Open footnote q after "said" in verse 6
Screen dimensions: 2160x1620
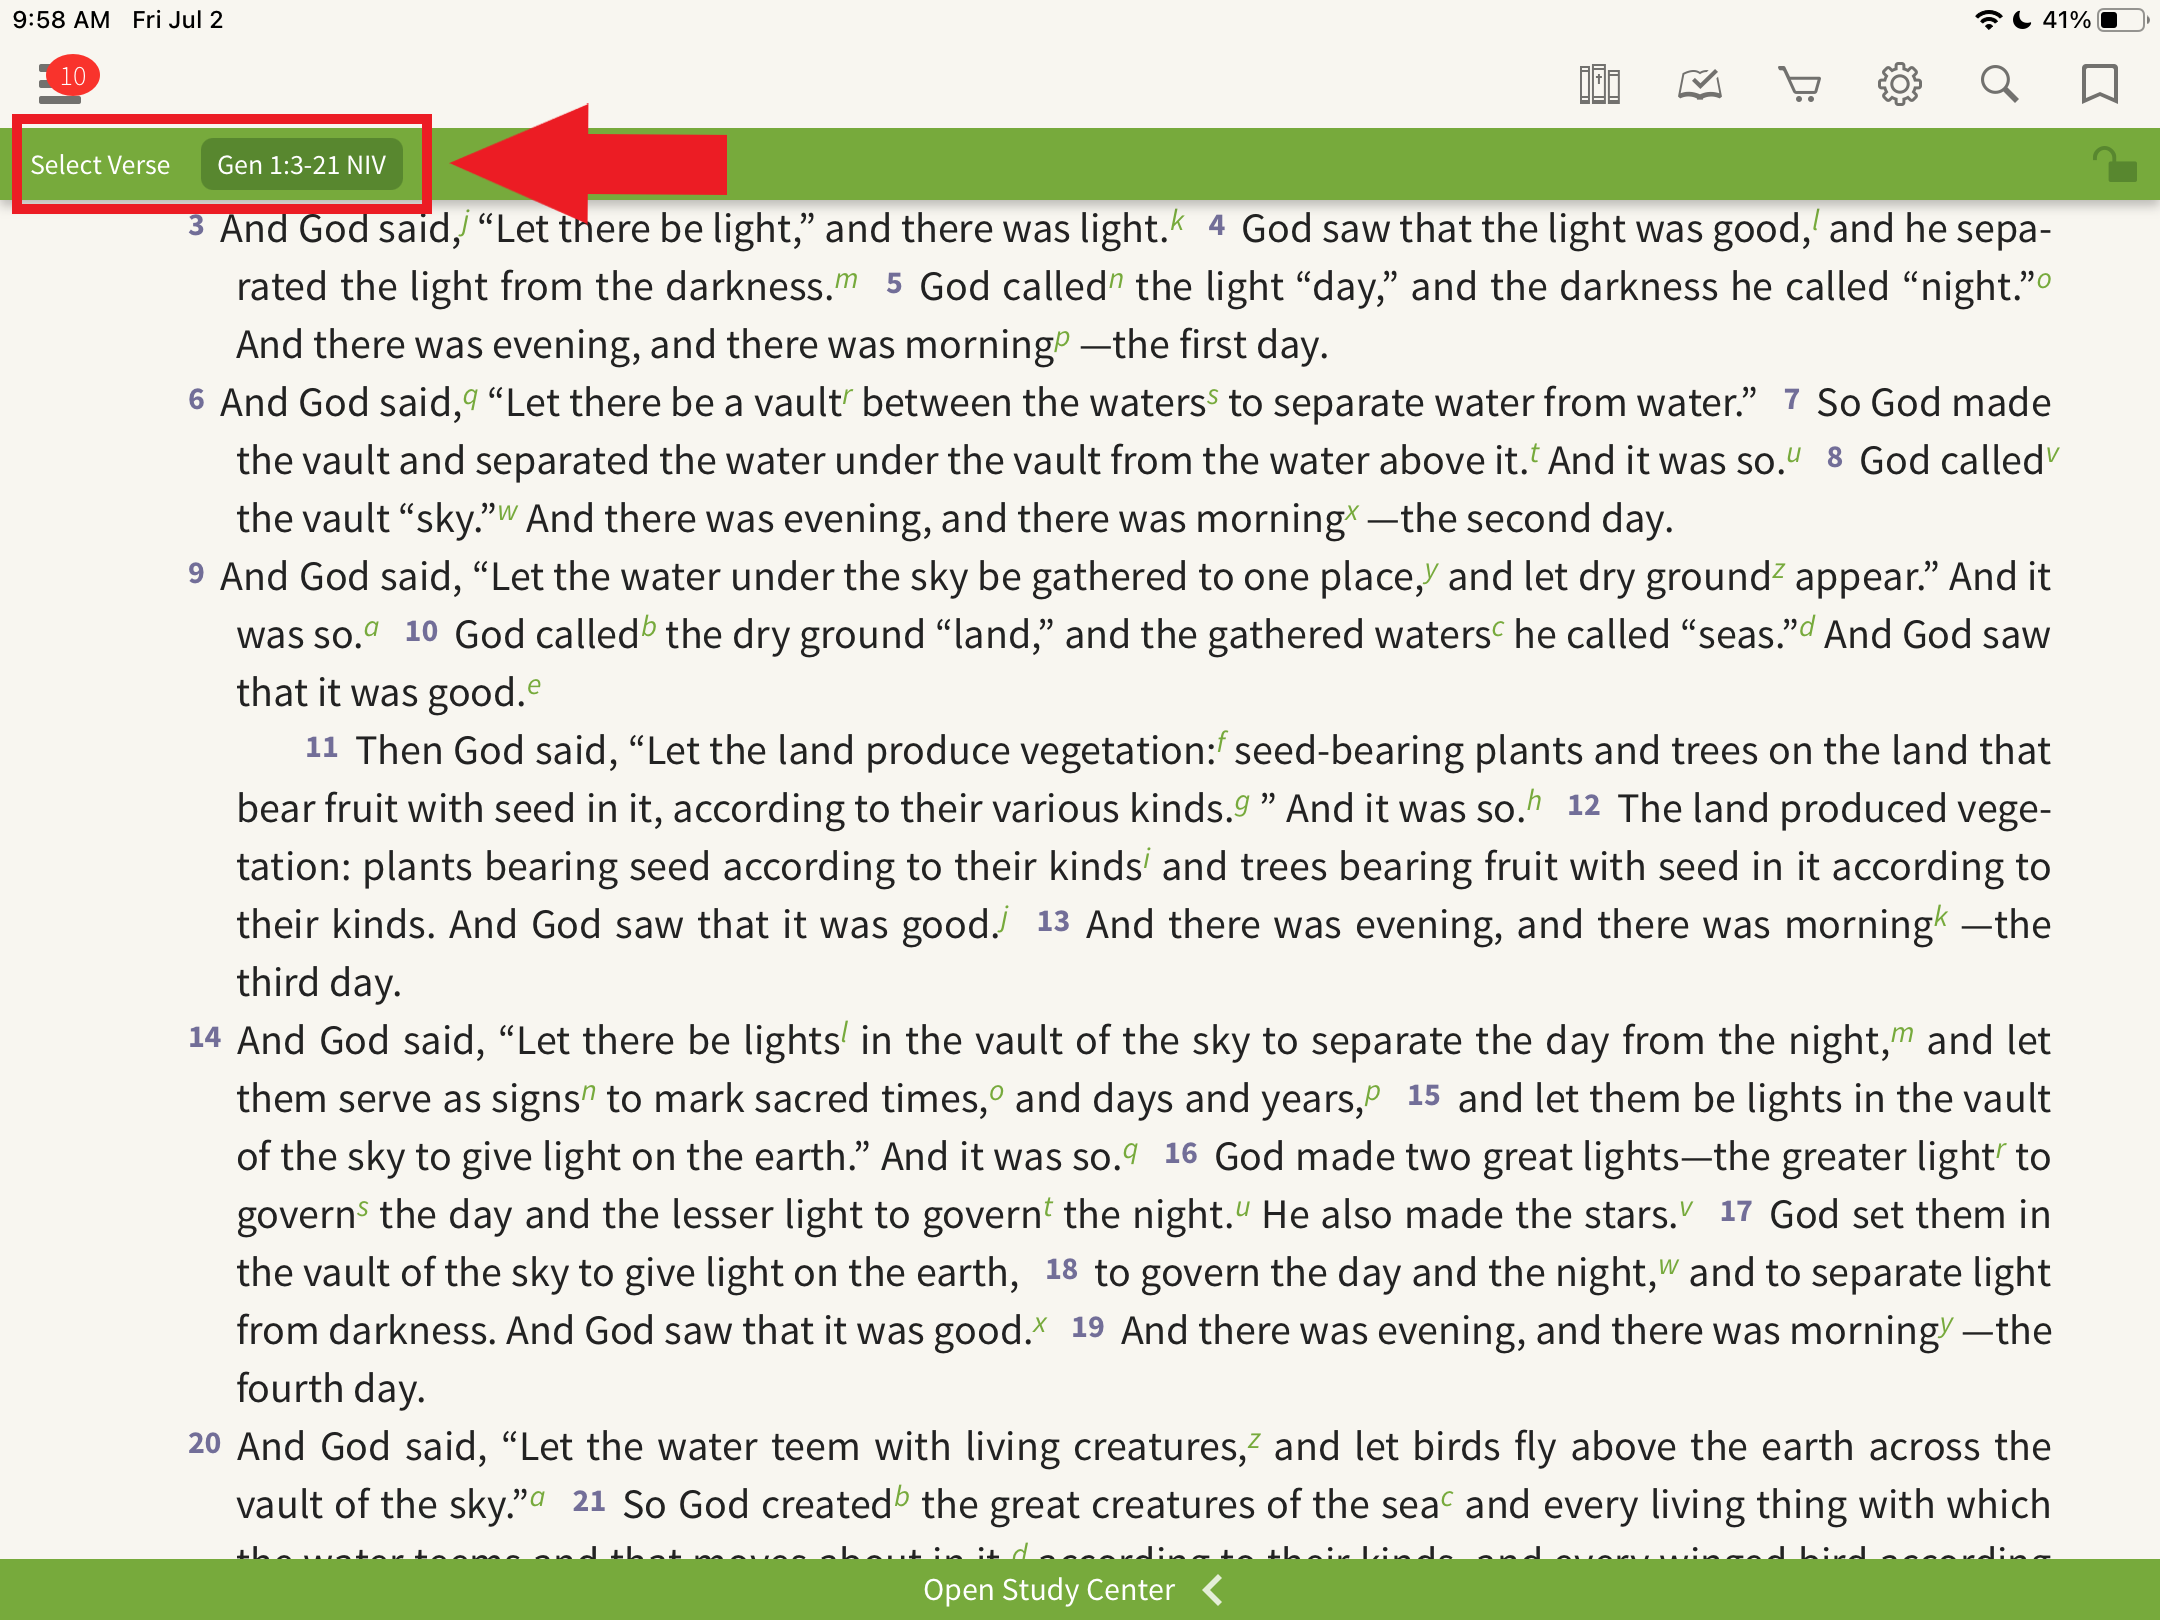[x=470, y=397]
